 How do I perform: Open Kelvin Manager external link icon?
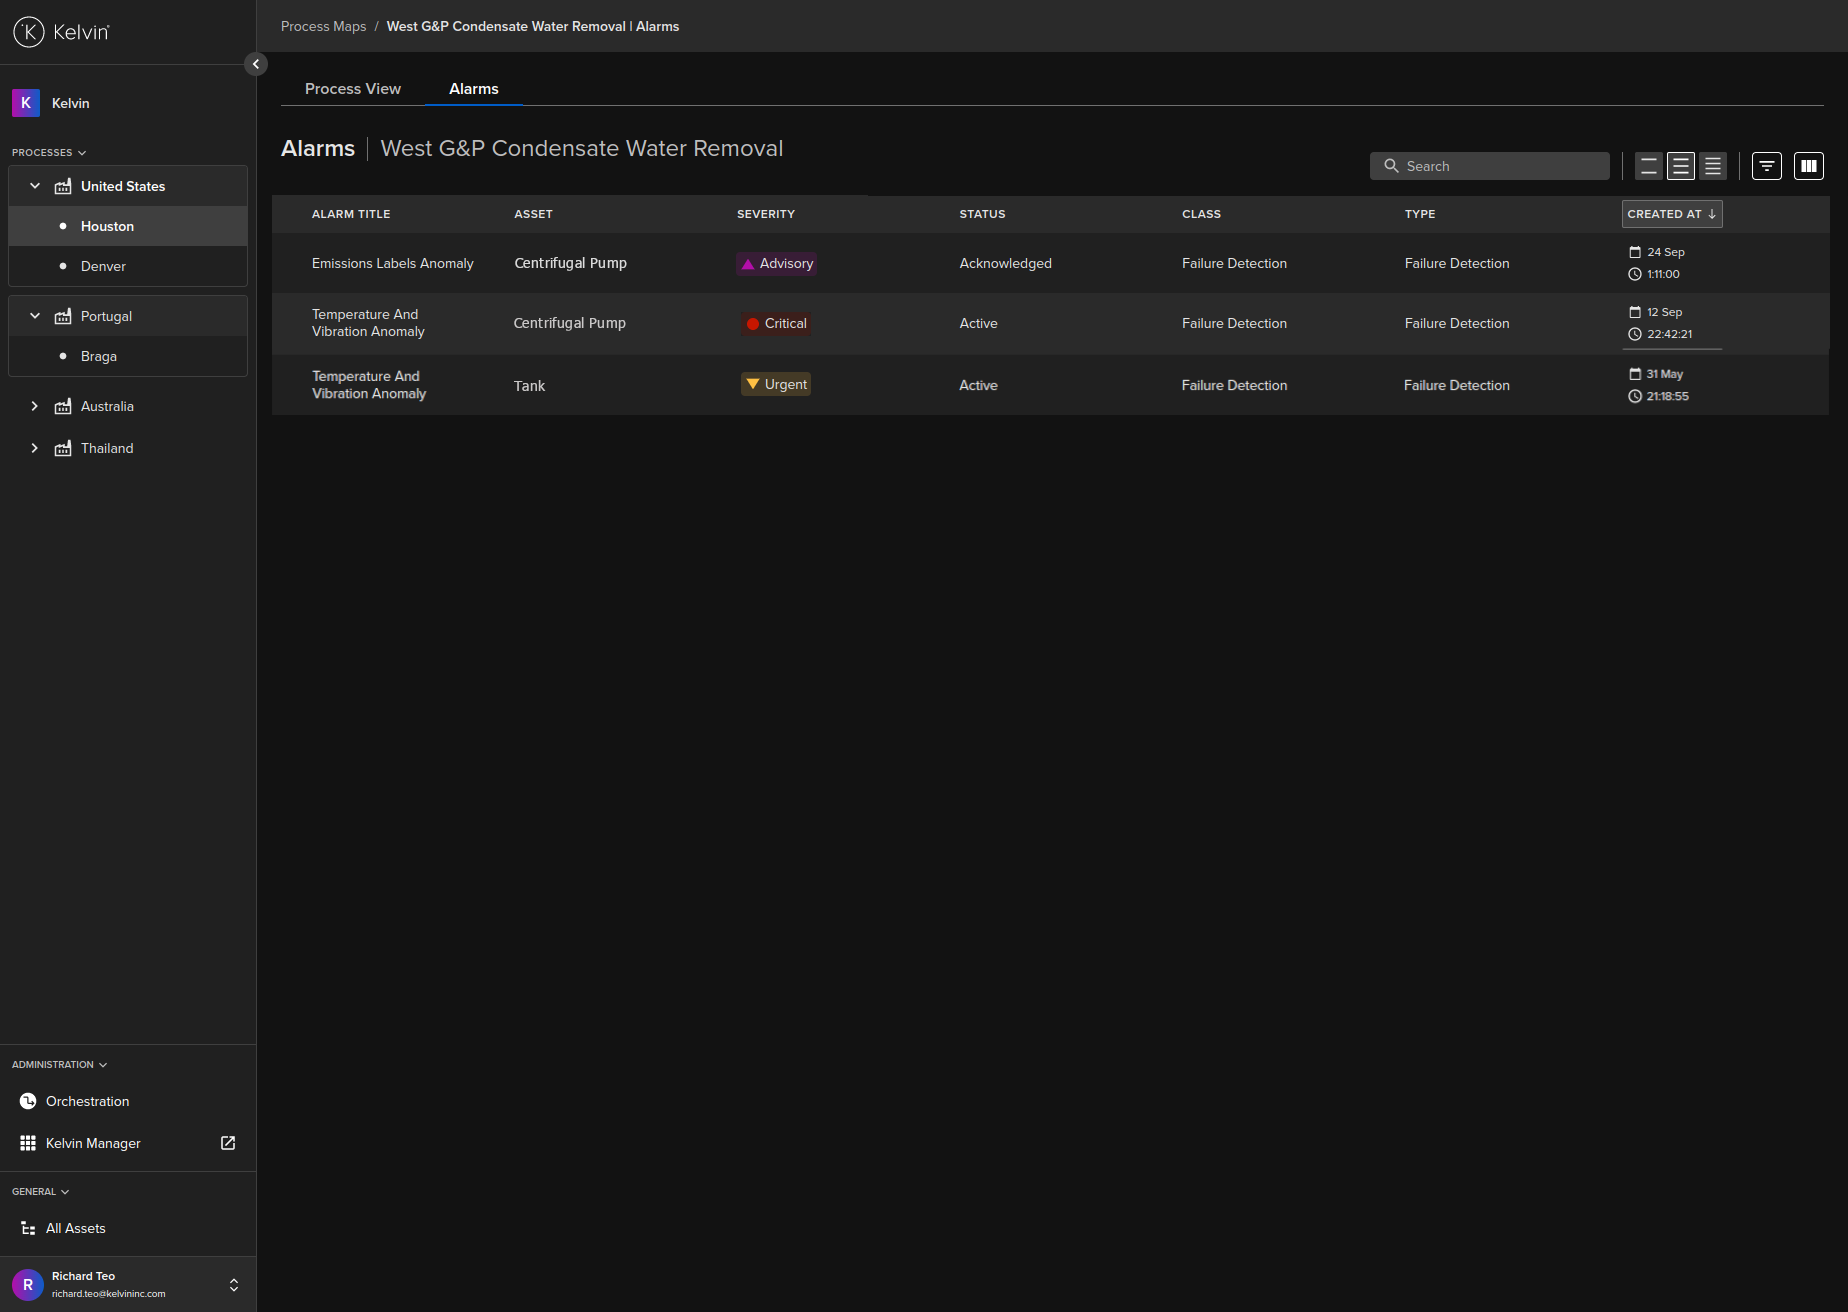tap(228, 1143)
